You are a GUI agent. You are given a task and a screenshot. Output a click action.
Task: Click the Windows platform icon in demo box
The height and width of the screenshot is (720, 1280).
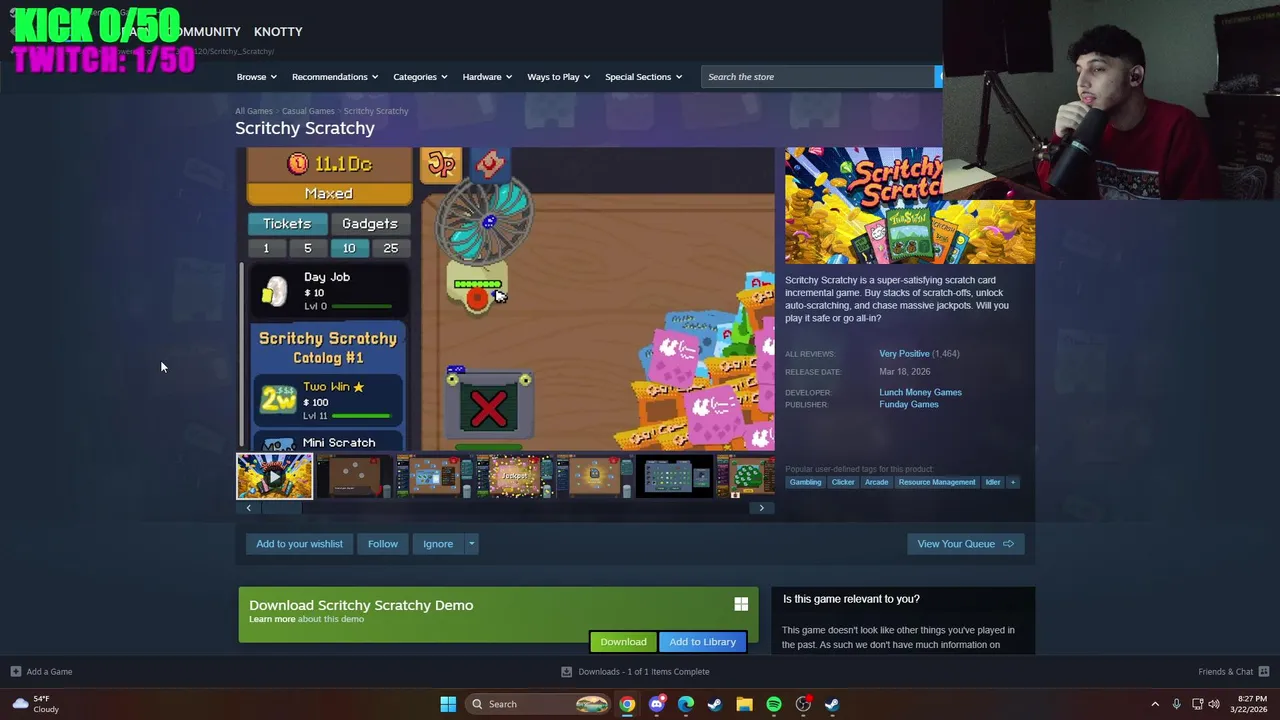point(741,604)
